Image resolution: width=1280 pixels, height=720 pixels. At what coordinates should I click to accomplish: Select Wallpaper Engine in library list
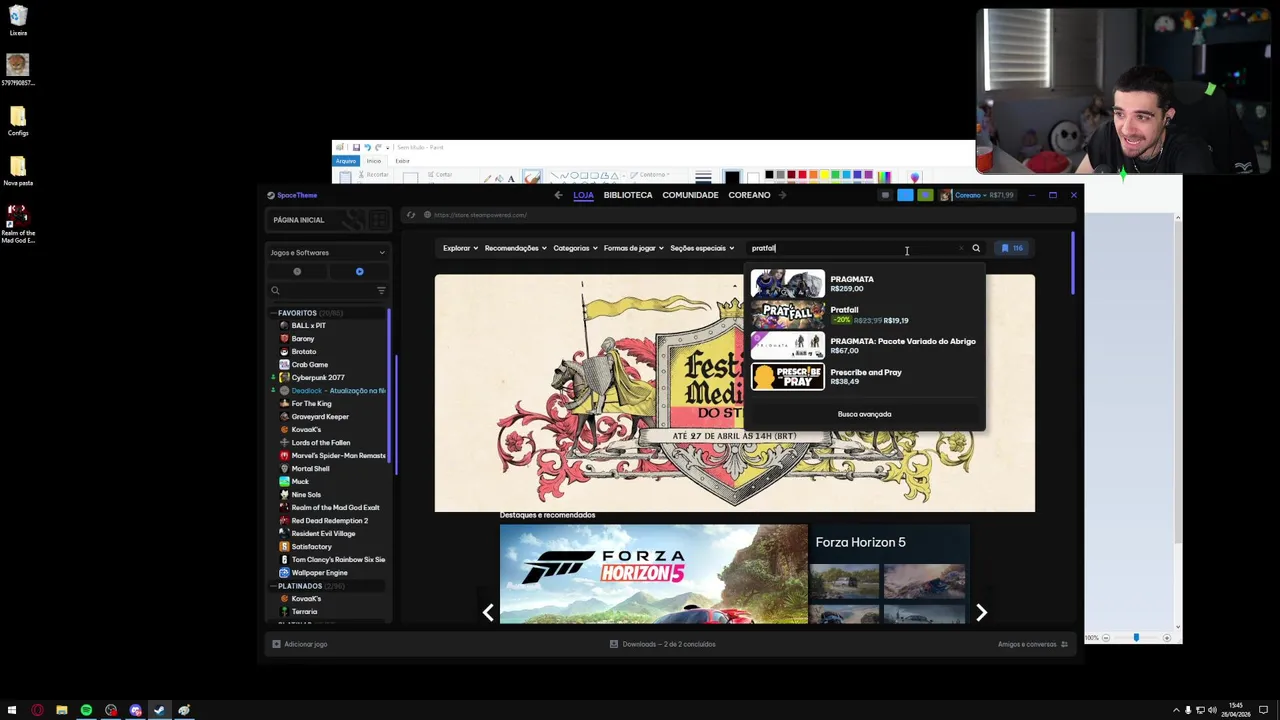[319, 573]
